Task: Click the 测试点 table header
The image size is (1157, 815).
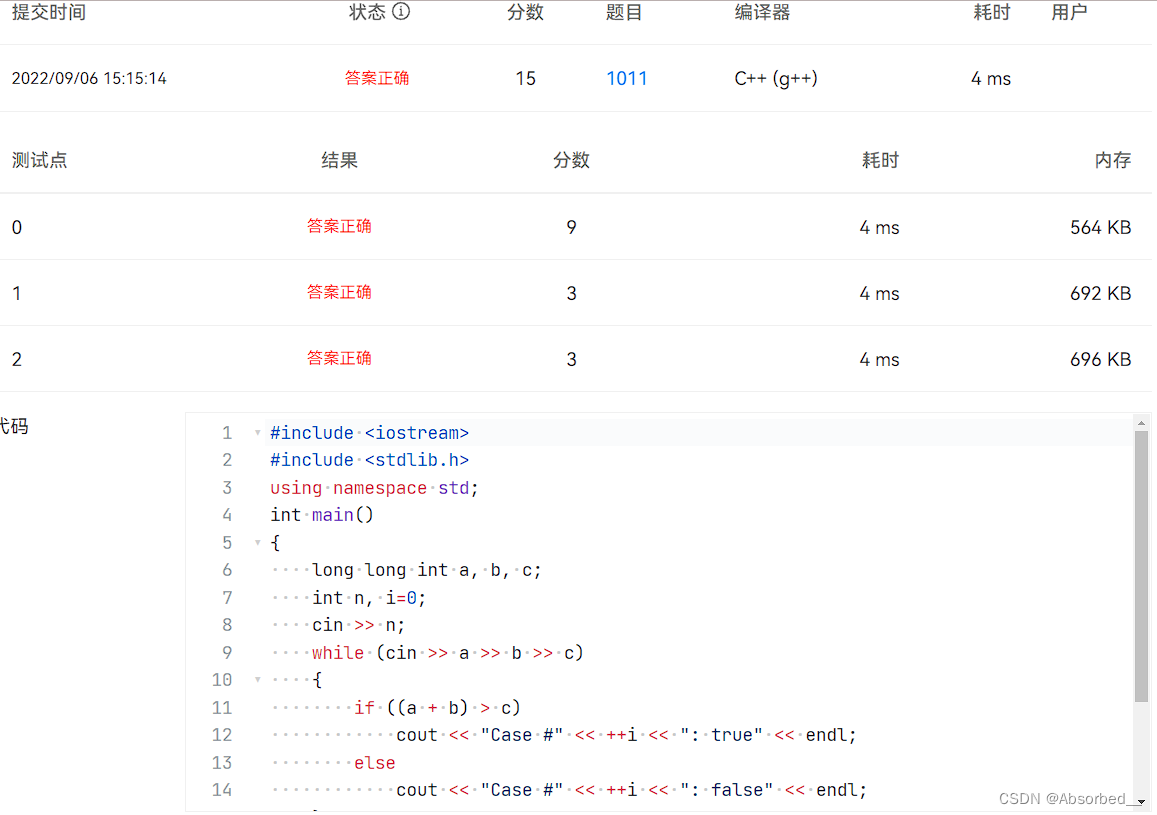Action: [39, 159]
